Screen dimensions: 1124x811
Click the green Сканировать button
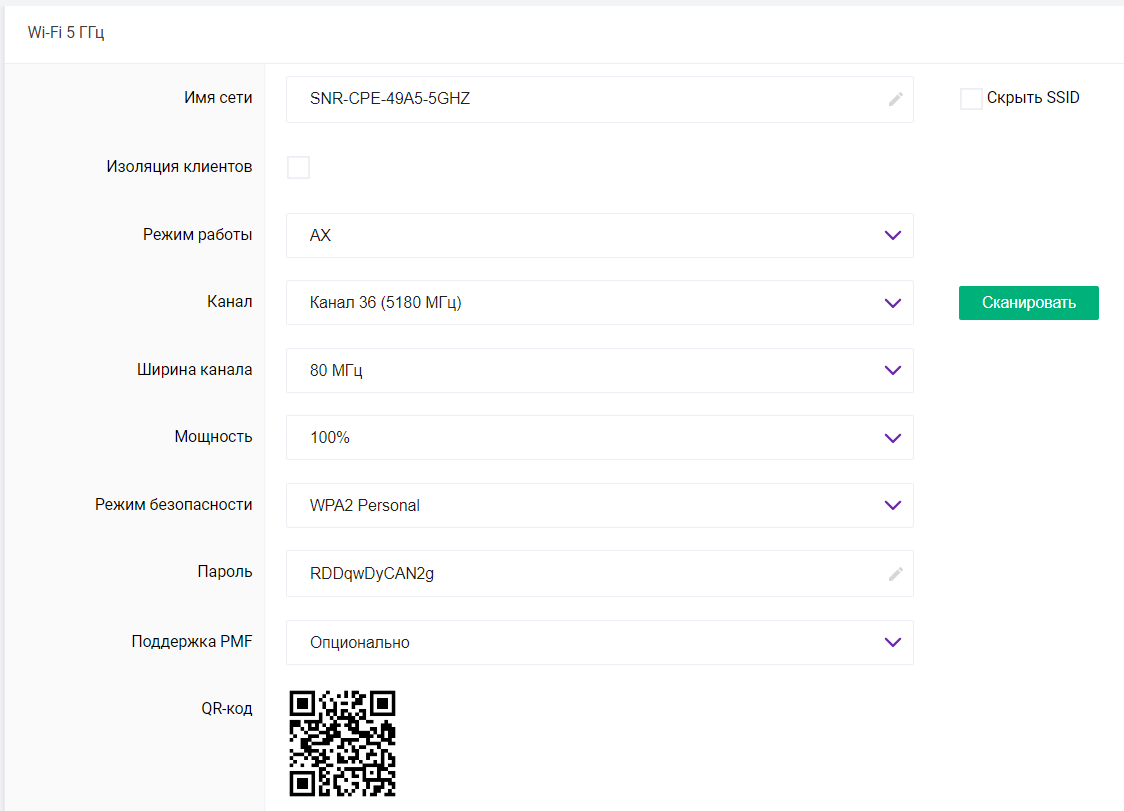point(1029,303)
